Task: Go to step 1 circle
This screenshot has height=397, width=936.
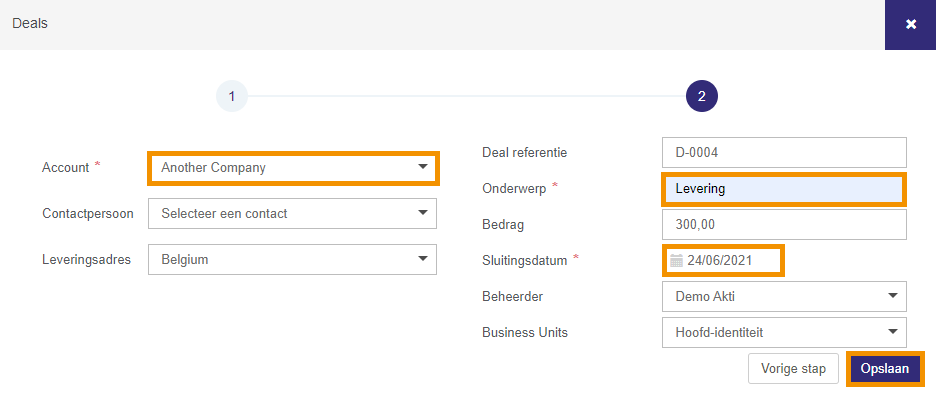Action: pos(232,96)
